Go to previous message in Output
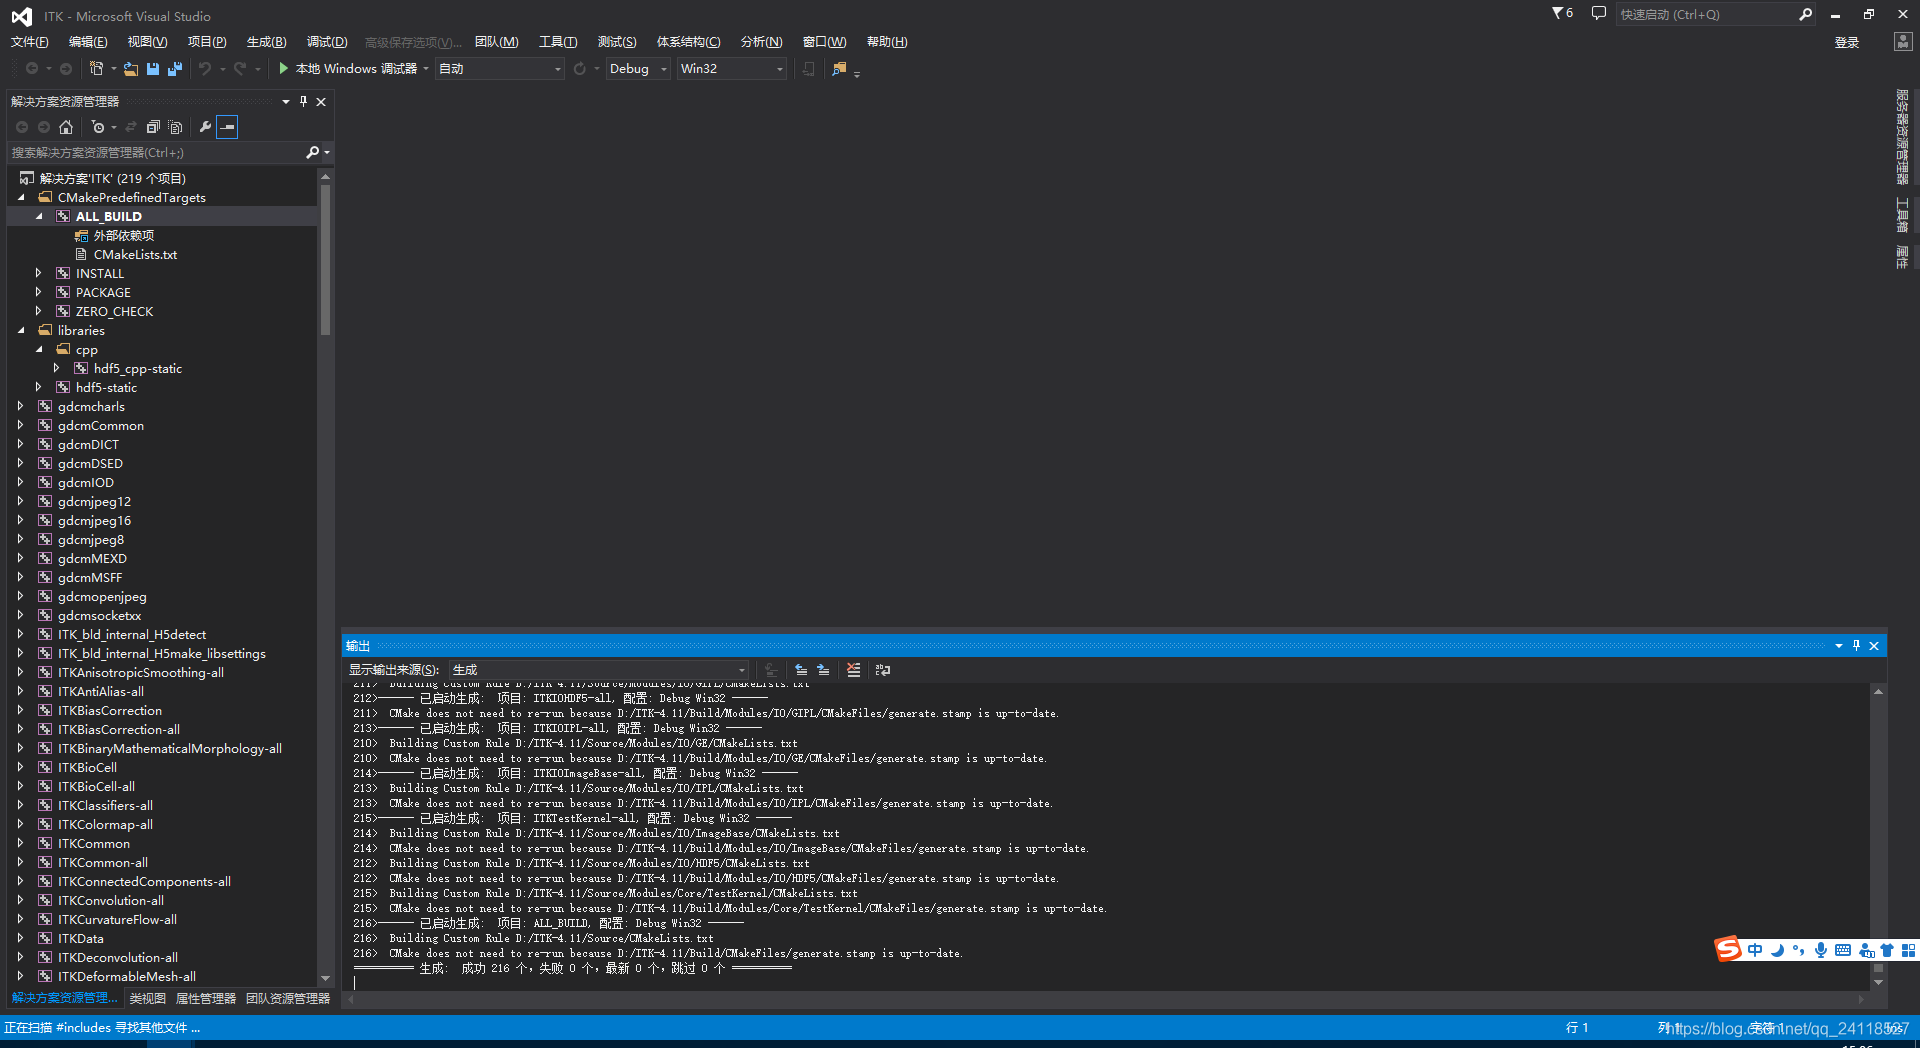The image size is (1920, 1048). (x=801, y=670)
